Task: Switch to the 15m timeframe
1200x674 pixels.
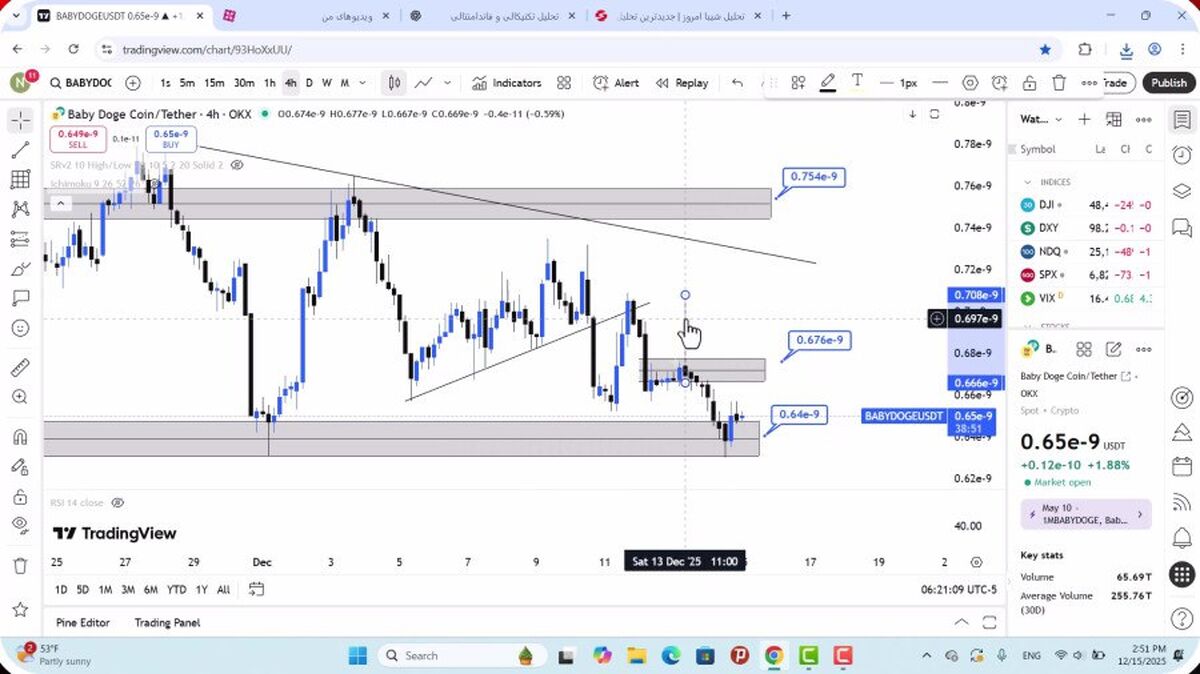Action: (214, 83)
